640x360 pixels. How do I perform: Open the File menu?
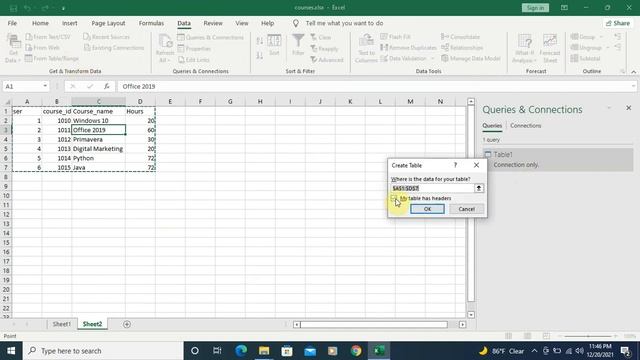pyautogui.click(x=12, y=23)
